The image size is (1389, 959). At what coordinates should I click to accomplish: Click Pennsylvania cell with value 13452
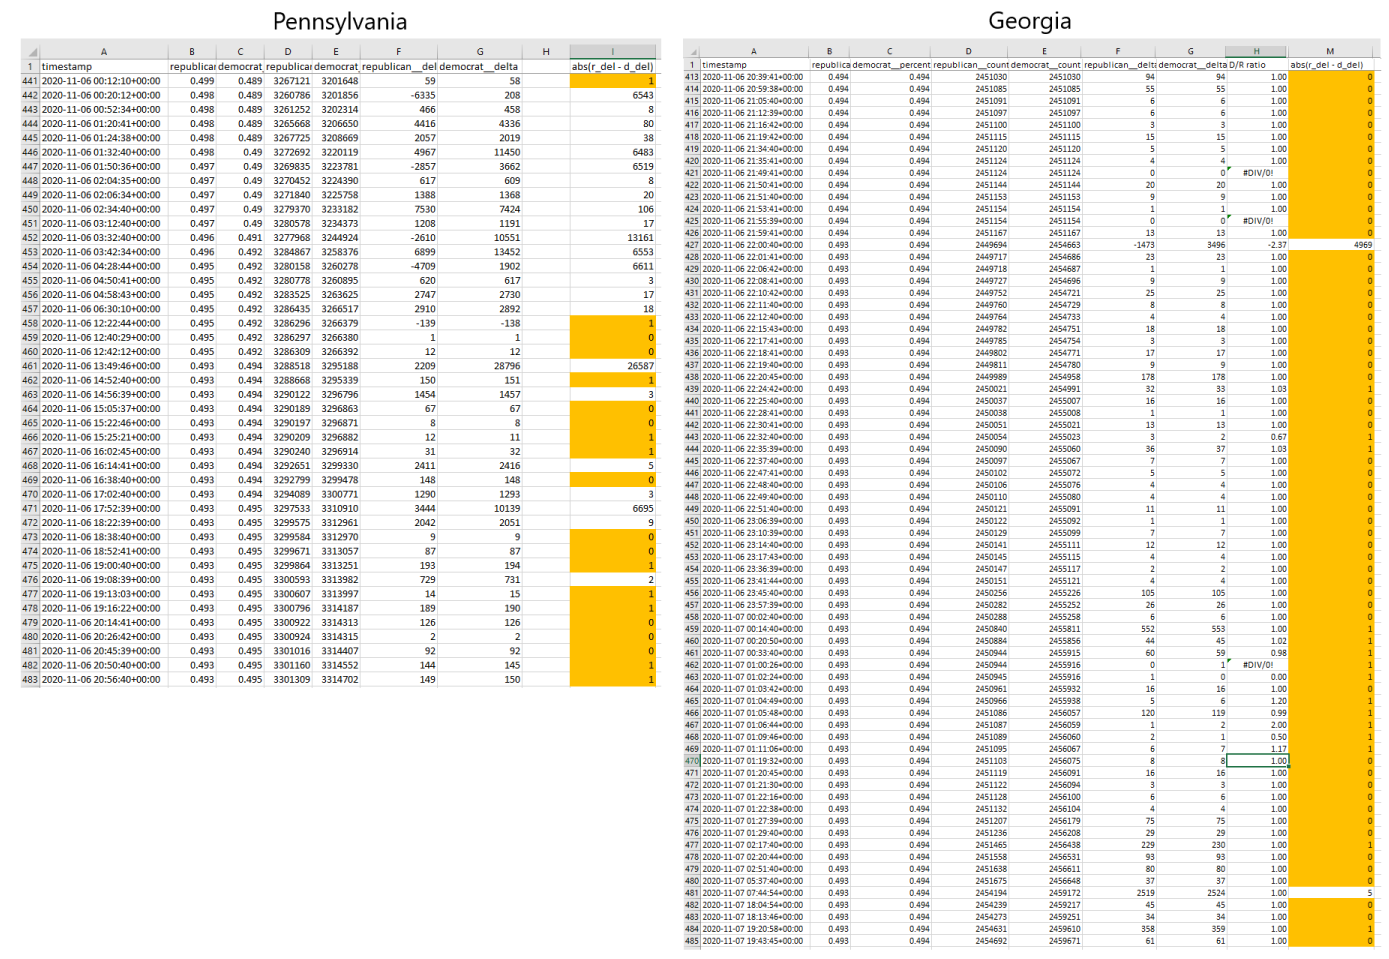point(480,253)
